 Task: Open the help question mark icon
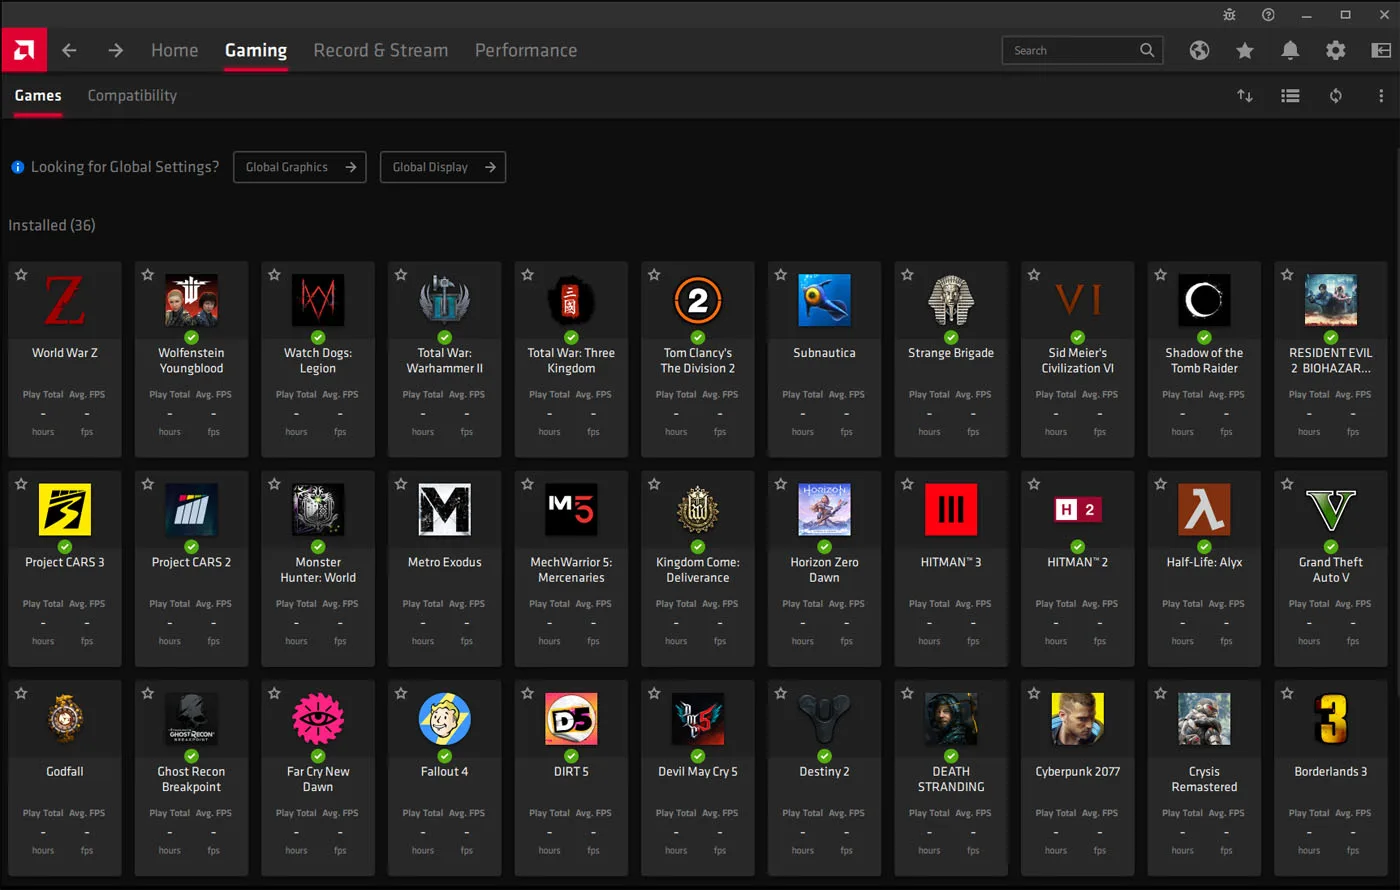coord(1268,14)
